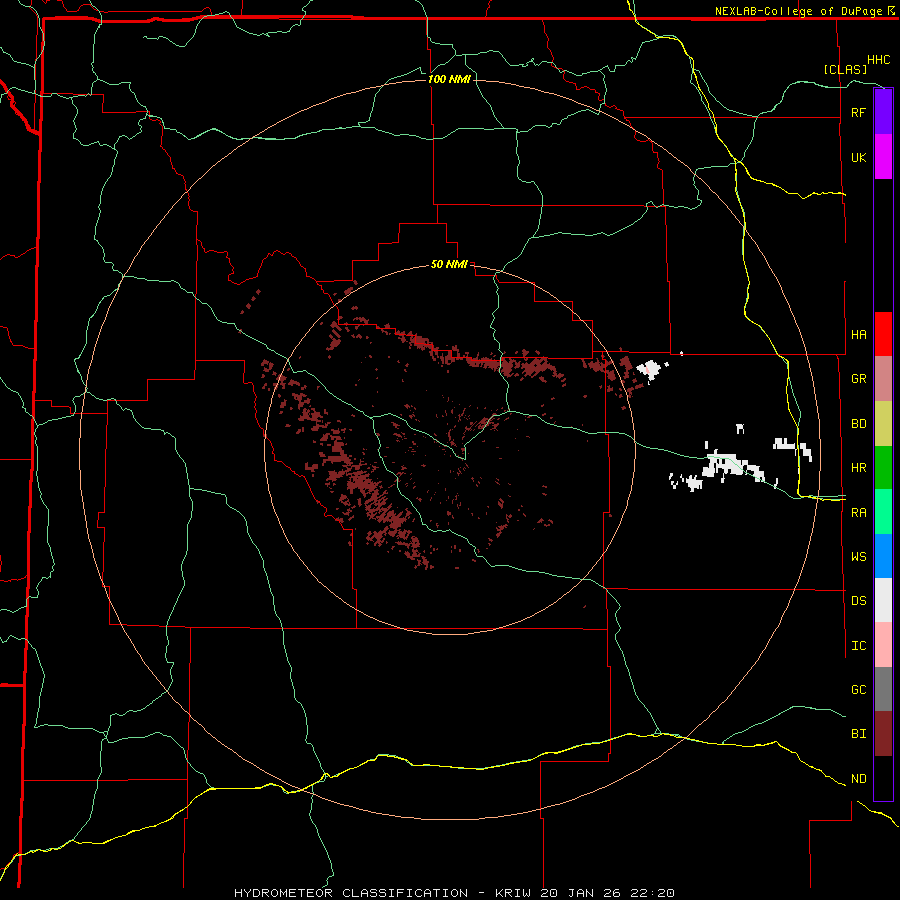Click the GR salmon legend swatch
Image resolution: width=900 pixels, height=900 pixels.
click(883, 378)
